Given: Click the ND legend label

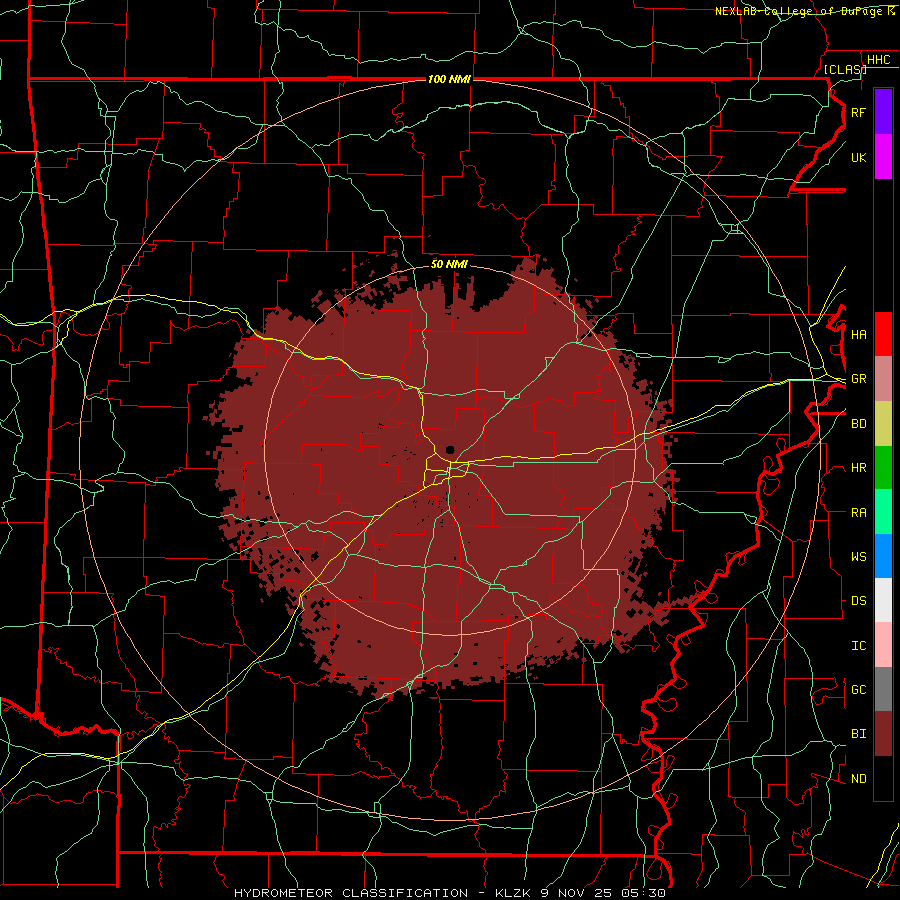Looking at the screenshot, I should [858, 779].
